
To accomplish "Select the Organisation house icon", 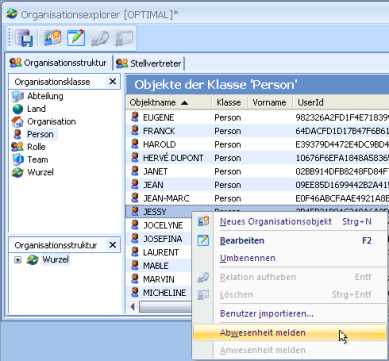I will click(17, 122).
